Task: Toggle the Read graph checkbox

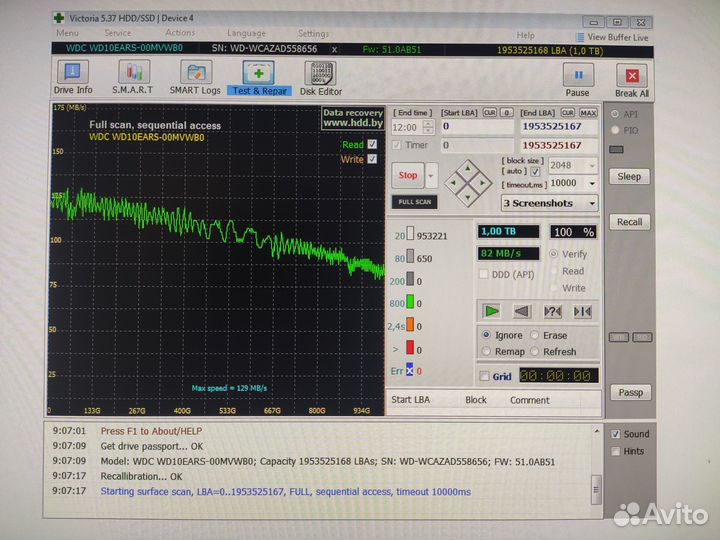Action: click(372, 144)
